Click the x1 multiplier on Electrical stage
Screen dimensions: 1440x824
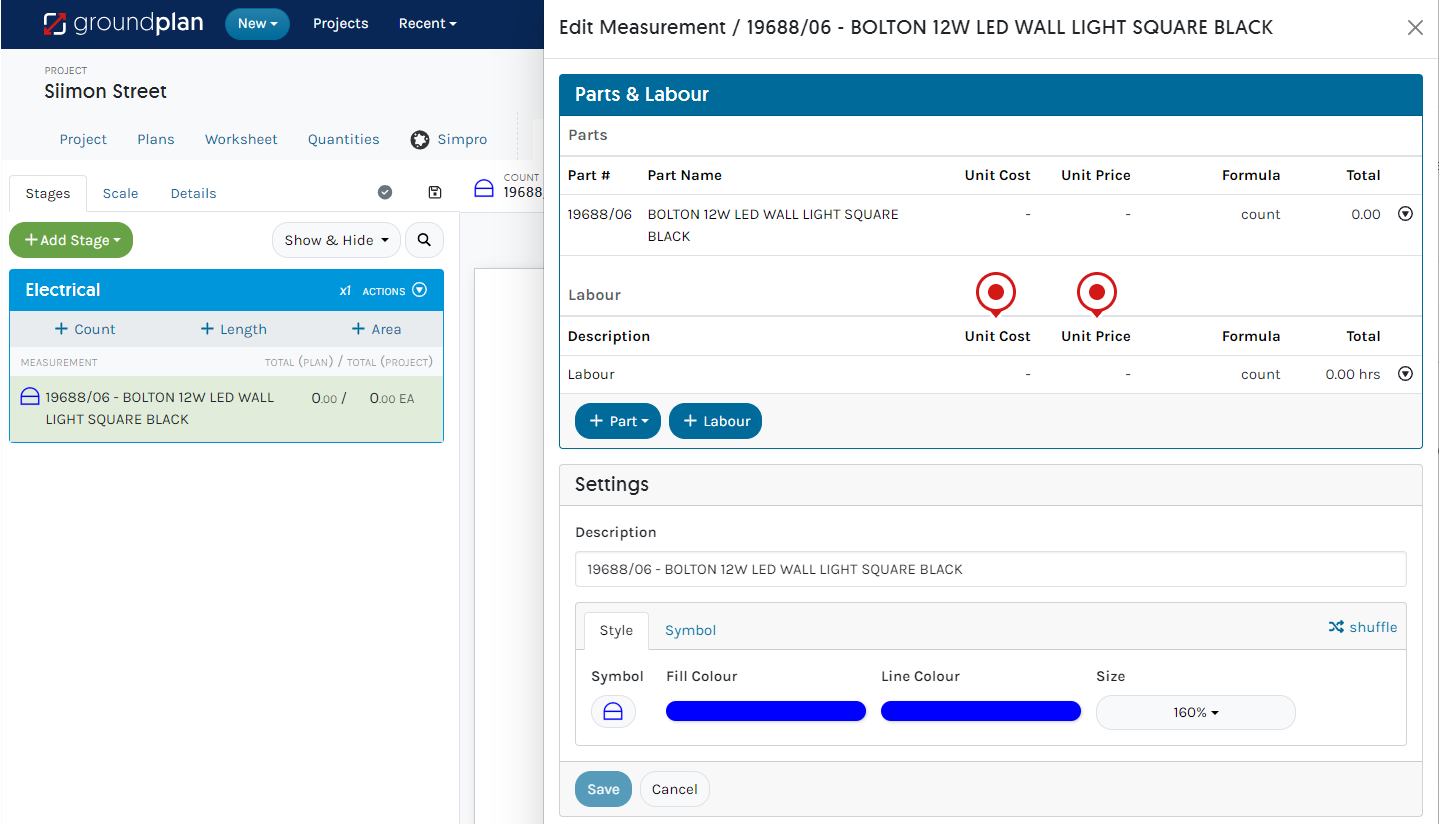[x=345, y=291]
